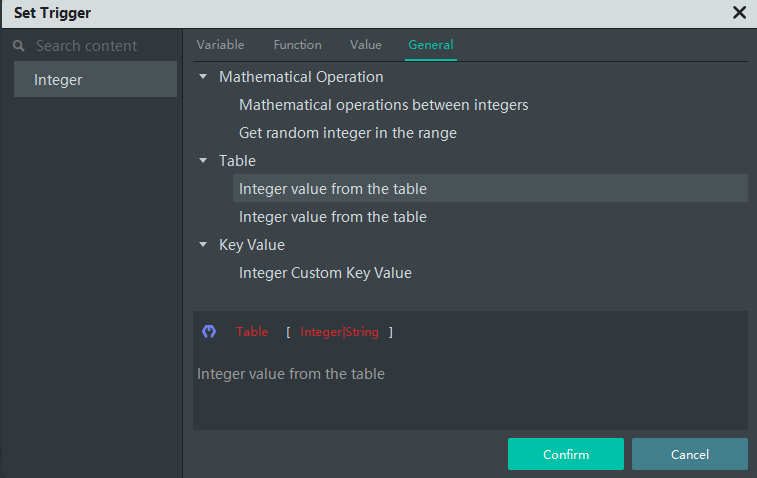Select Integer in the left type list
The image size is (757, 478).
tap(95, 80)
